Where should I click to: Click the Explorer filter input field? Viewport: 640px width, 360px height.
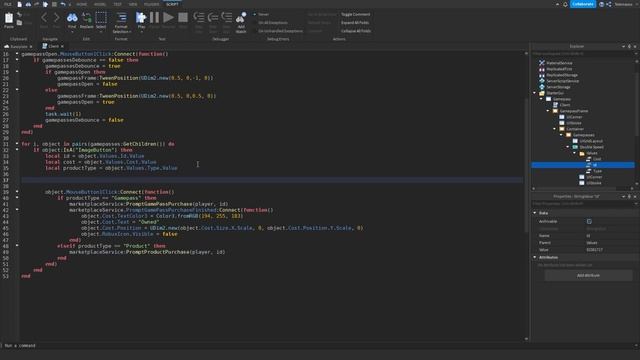[583, 53]
